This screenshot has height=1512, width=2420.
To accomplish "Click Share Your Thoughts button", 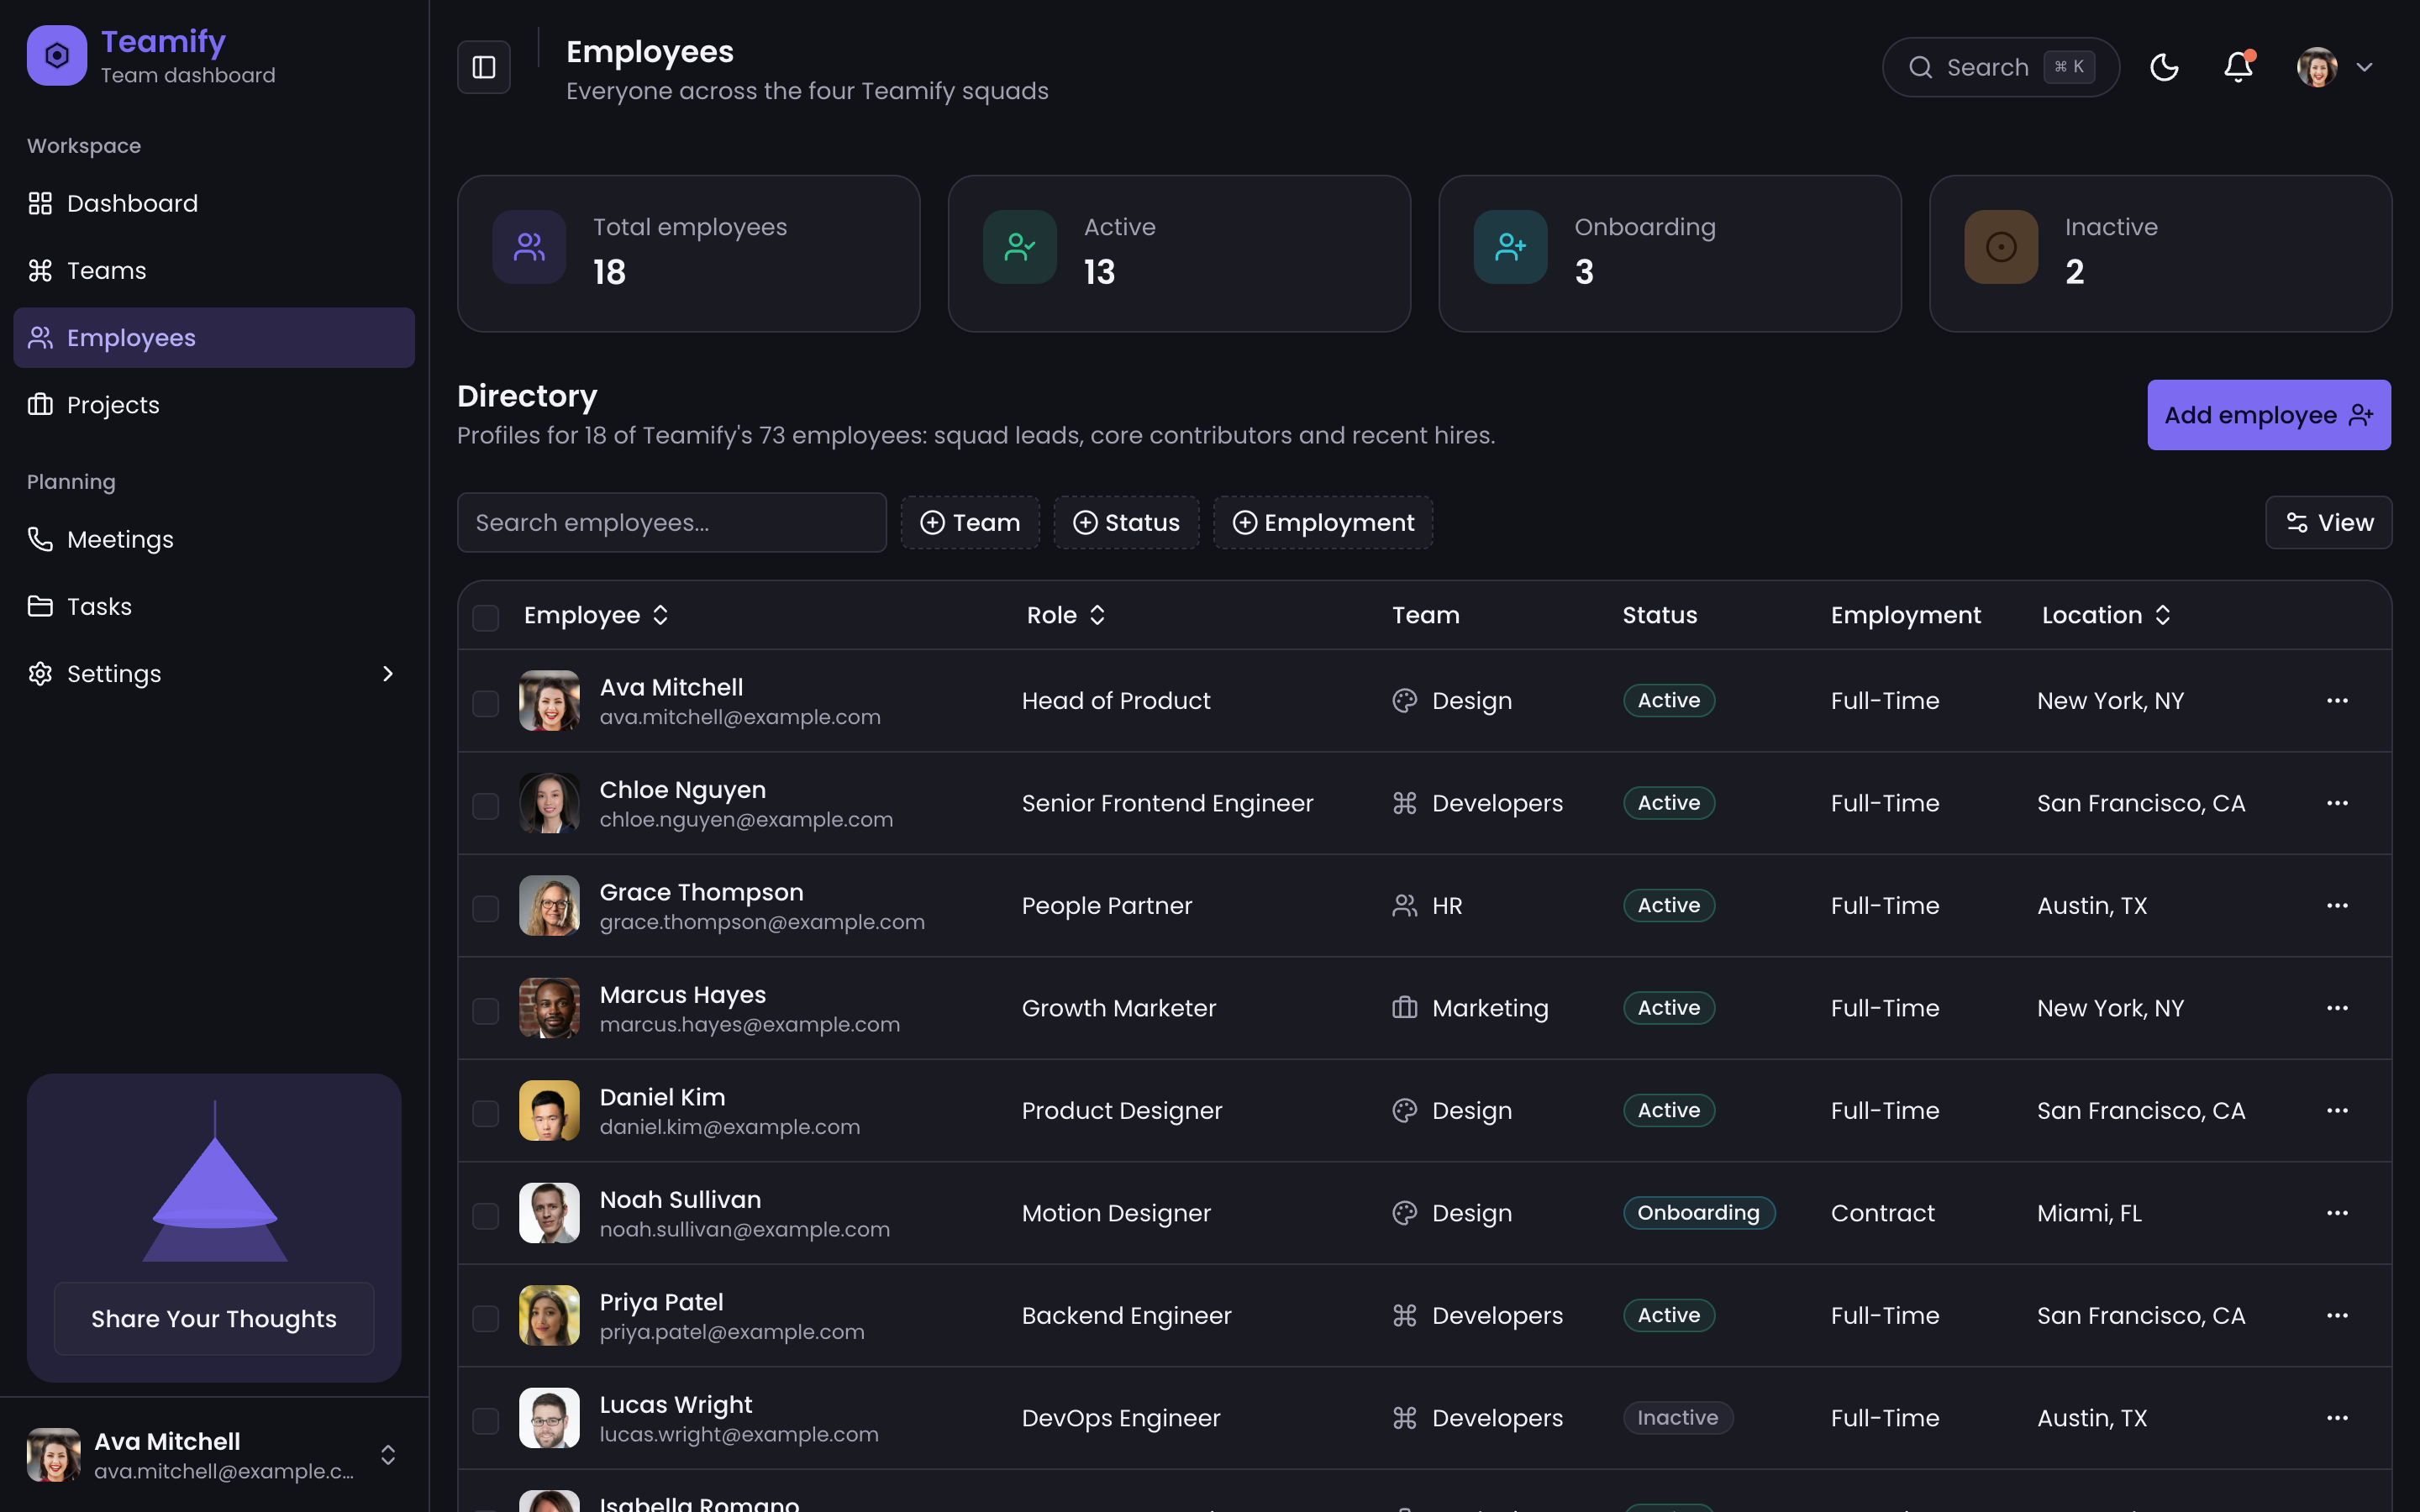I will click(214, 1318).
